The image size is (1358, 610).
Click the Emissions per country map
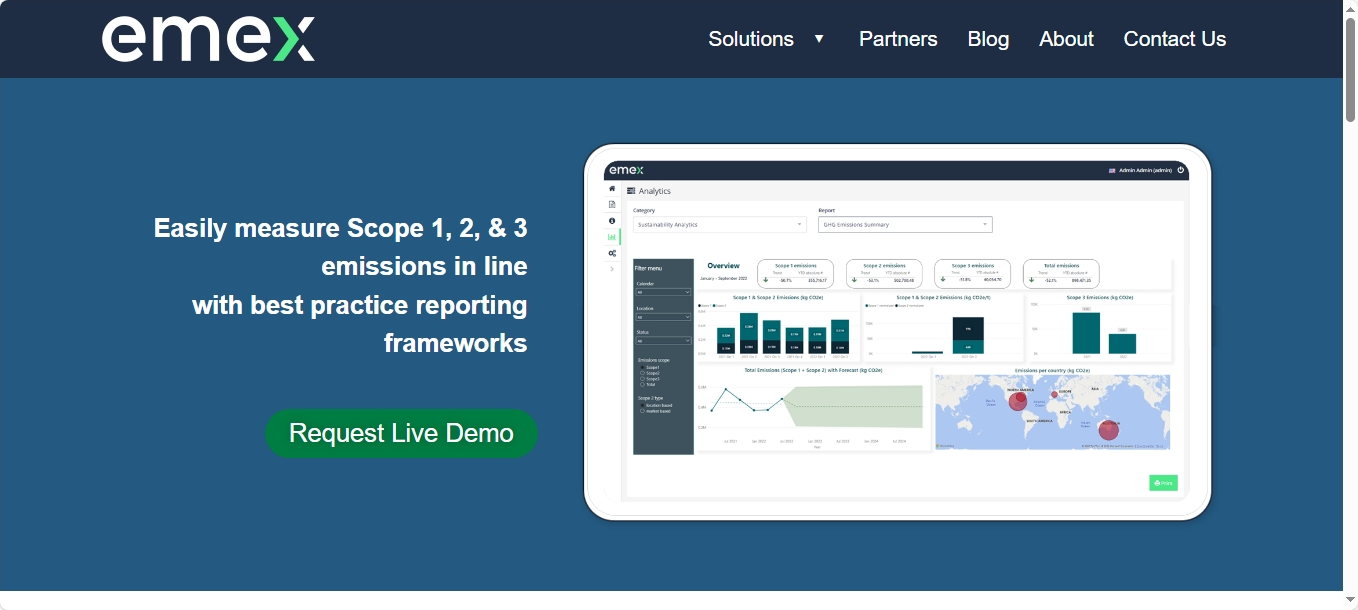[x=1052, y=412]
